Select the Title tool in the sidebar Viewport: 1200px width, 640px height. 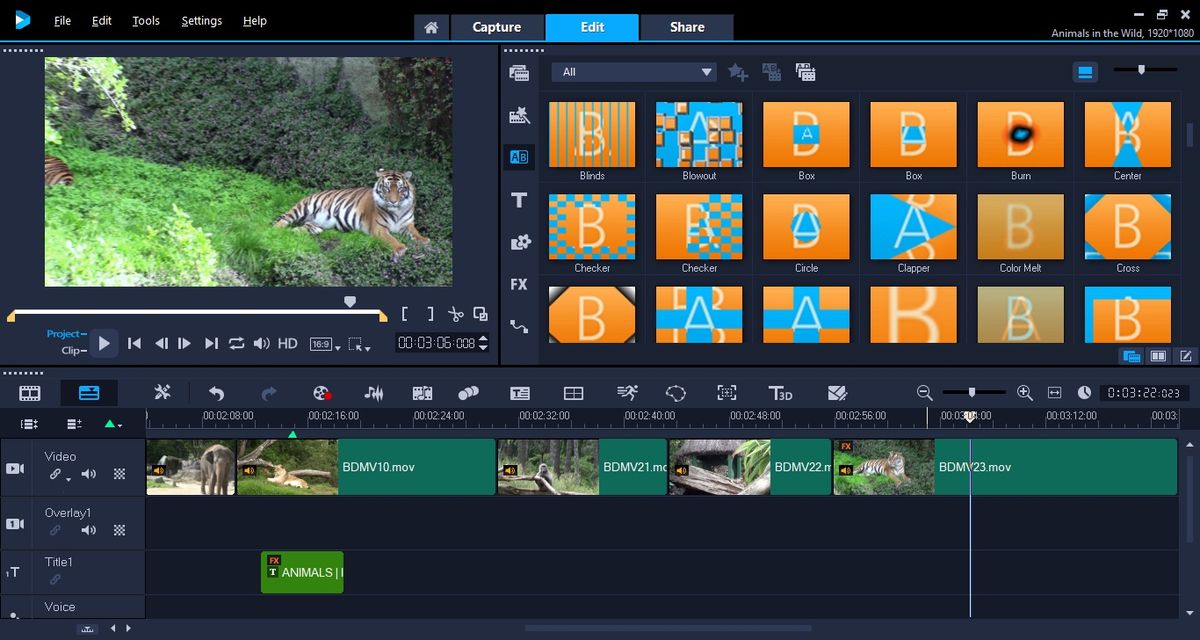click(519, 200)
